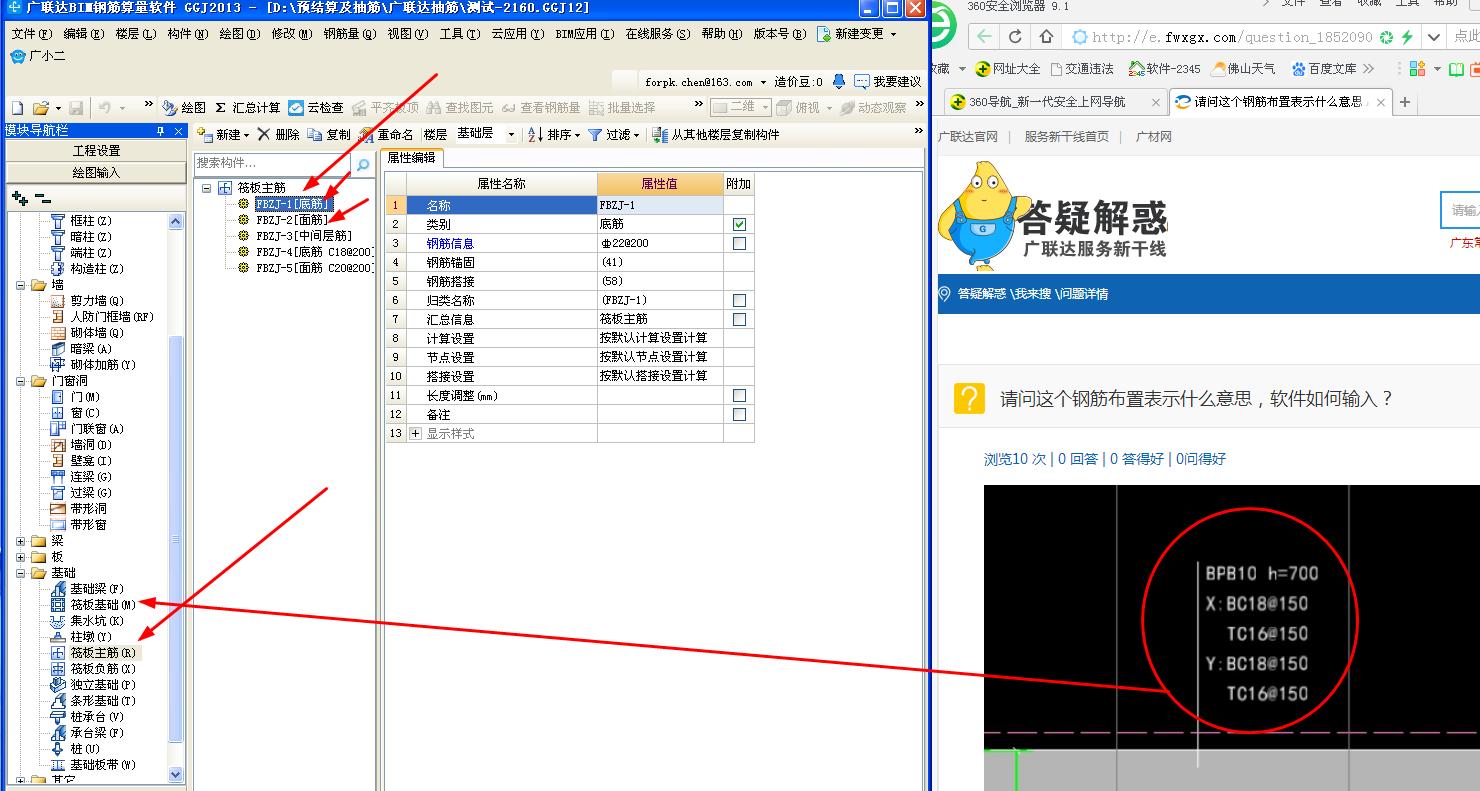Viewport: 1480px width, 791px height.
Task: Expand the 显示样式 property row
Action: point(416,433)
